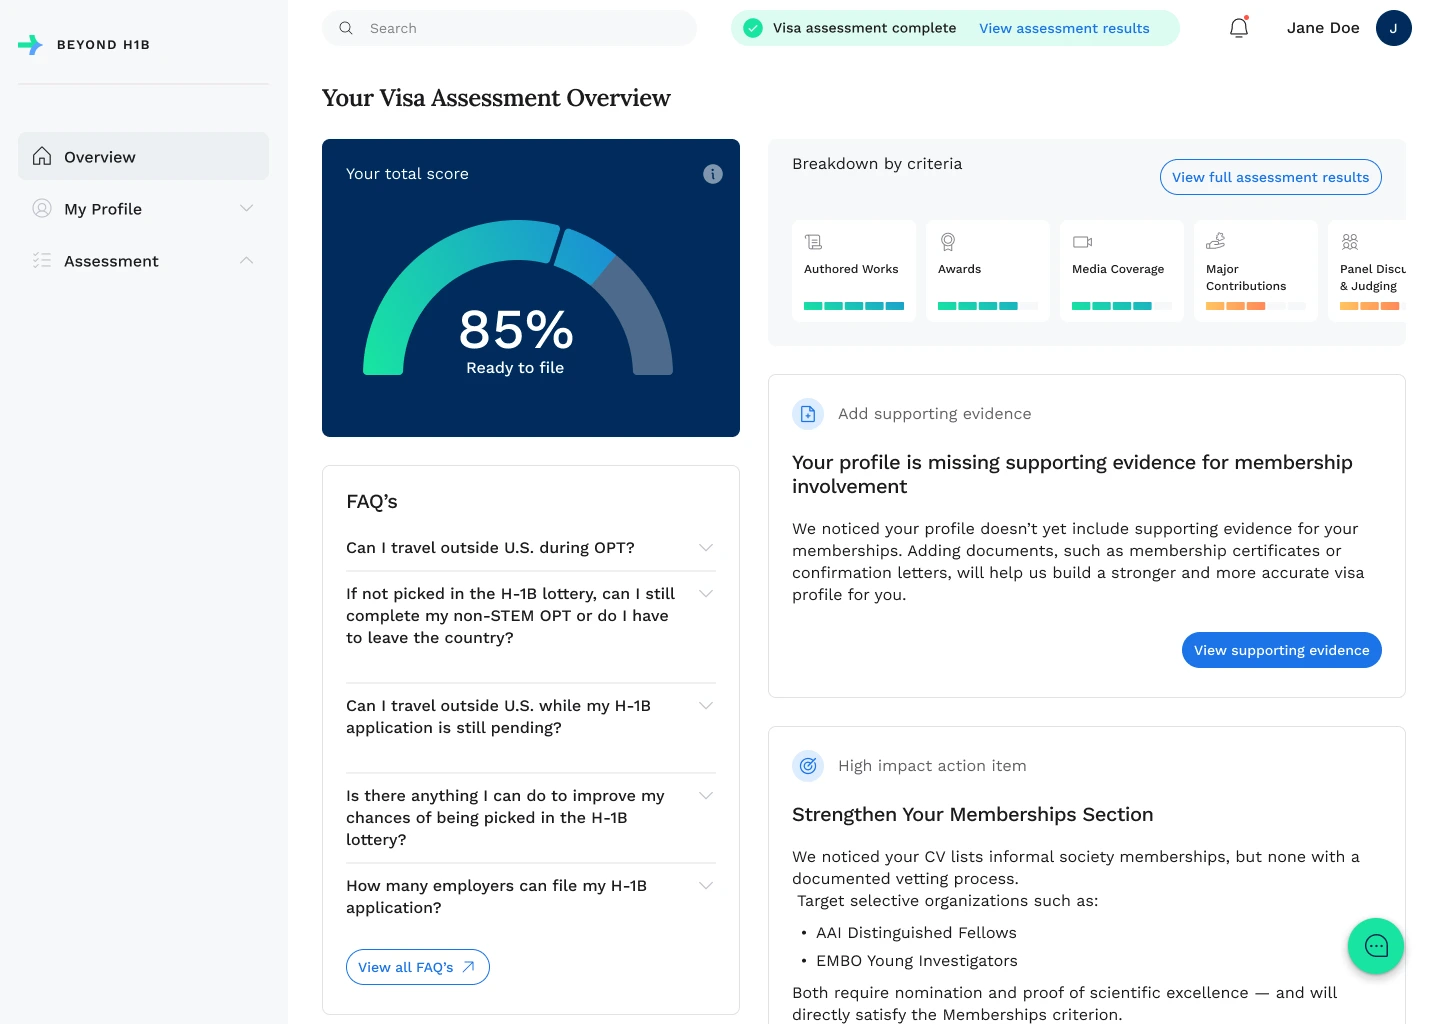Click the View supporting evidence button
The height and width of the screenshot is (1024, 1440).
(x=1281, y=650)
